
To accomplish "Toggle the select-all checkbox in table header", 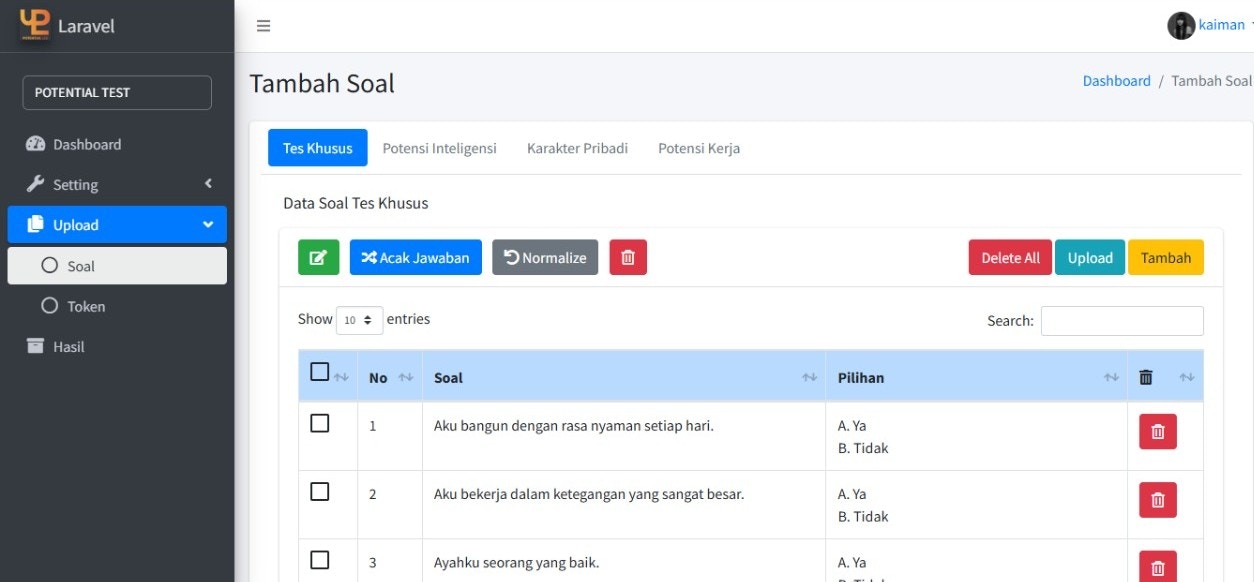I will (320, 372).
